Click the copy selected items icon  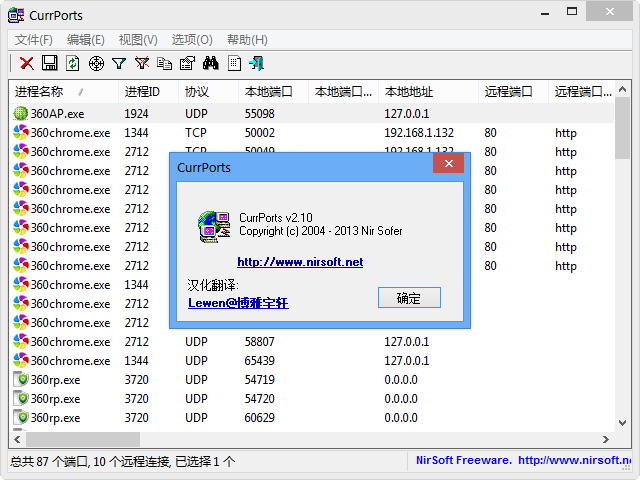click(x=164, y=63)
